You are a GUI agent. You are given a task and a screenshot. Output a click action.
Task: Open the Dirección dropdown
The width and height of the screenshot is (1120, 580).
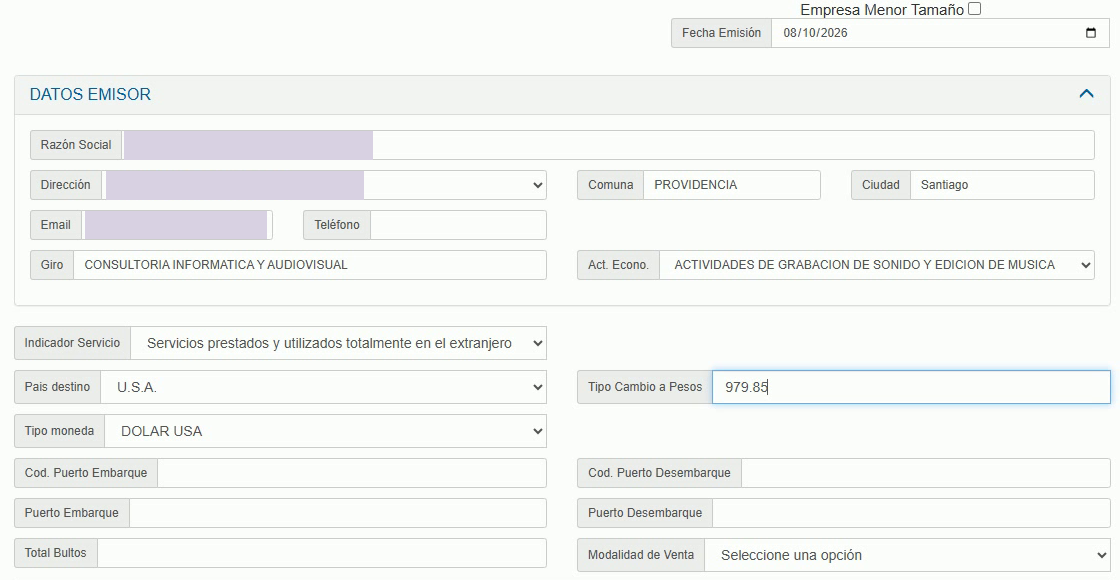coord(324,185)
